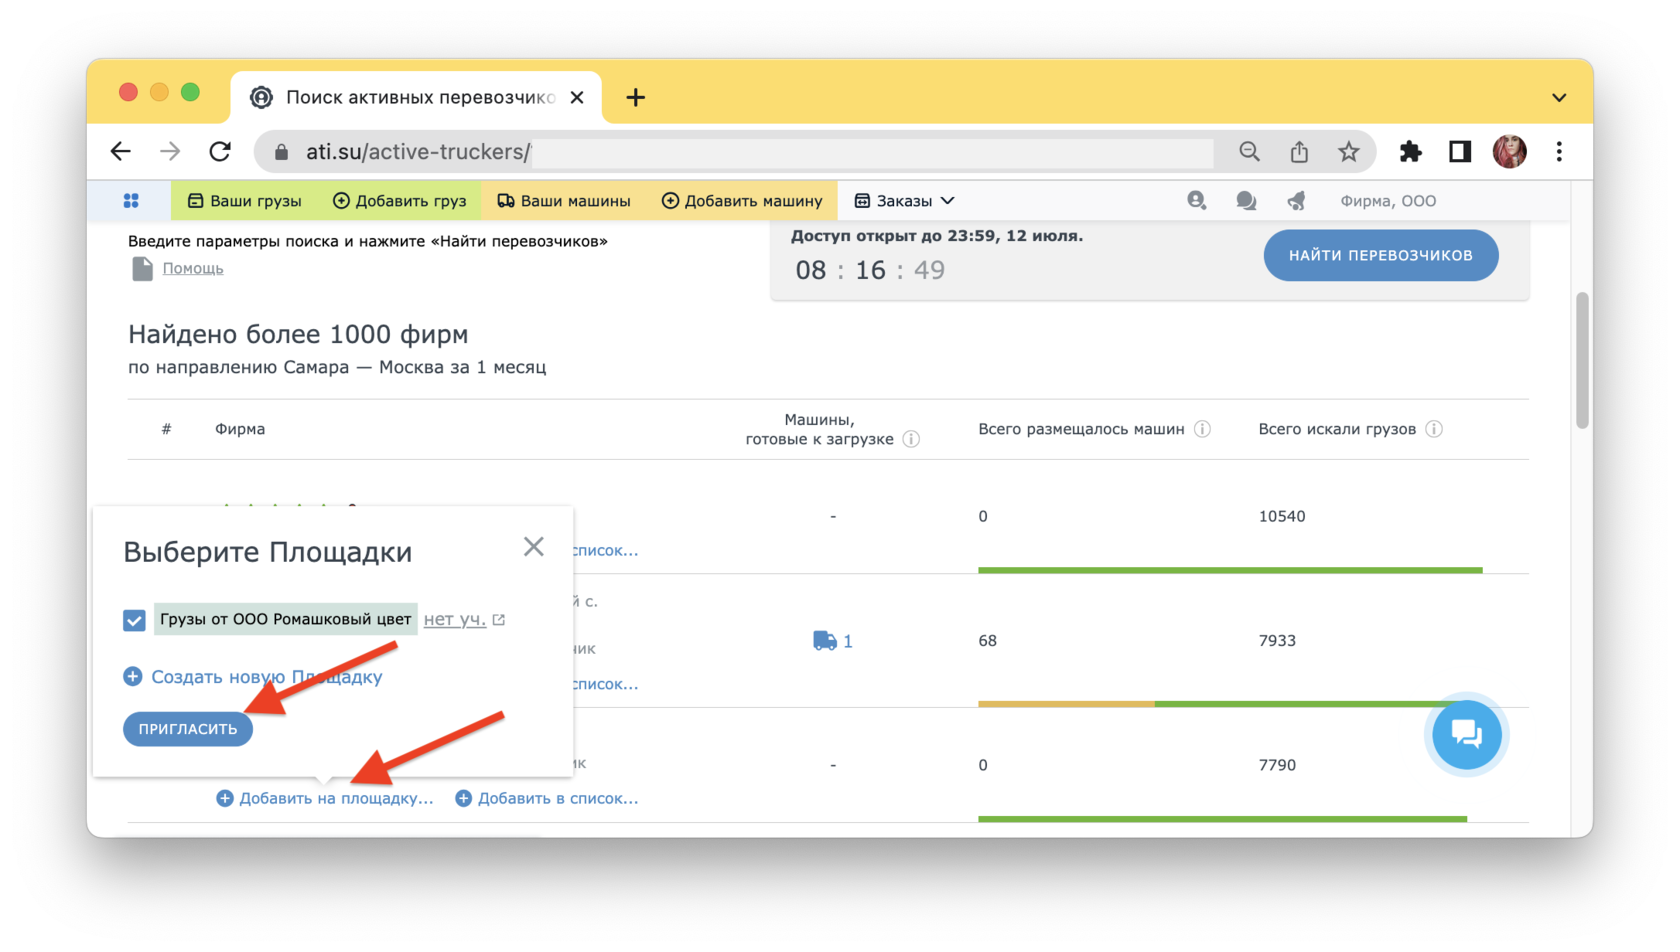
Task: Open the Chrome profile avatar
Action: [1510, 152]
